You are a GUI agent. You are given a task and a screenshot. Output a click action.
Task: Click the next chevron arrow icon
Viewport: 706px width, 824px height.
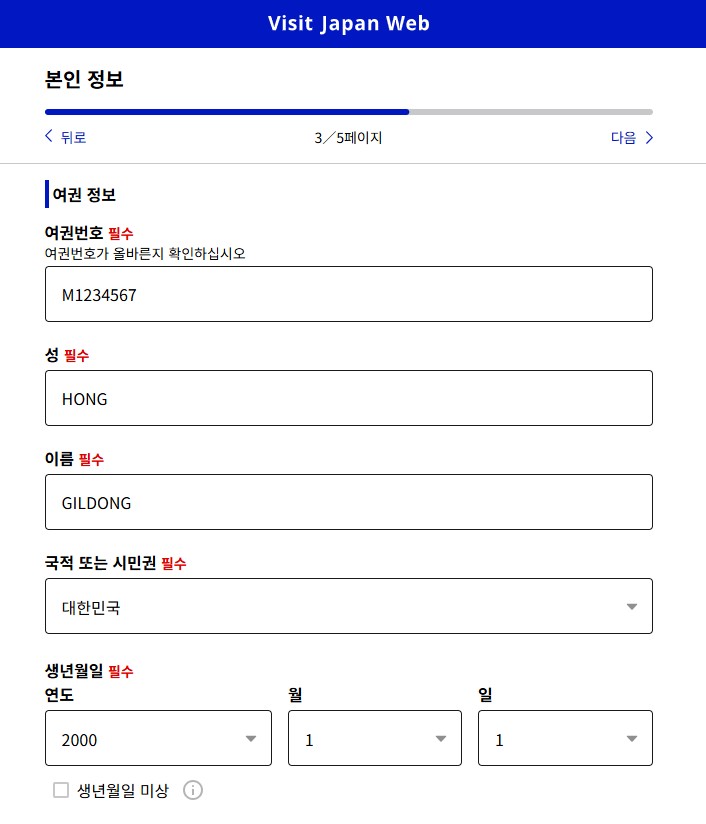[x=649, y=138]
